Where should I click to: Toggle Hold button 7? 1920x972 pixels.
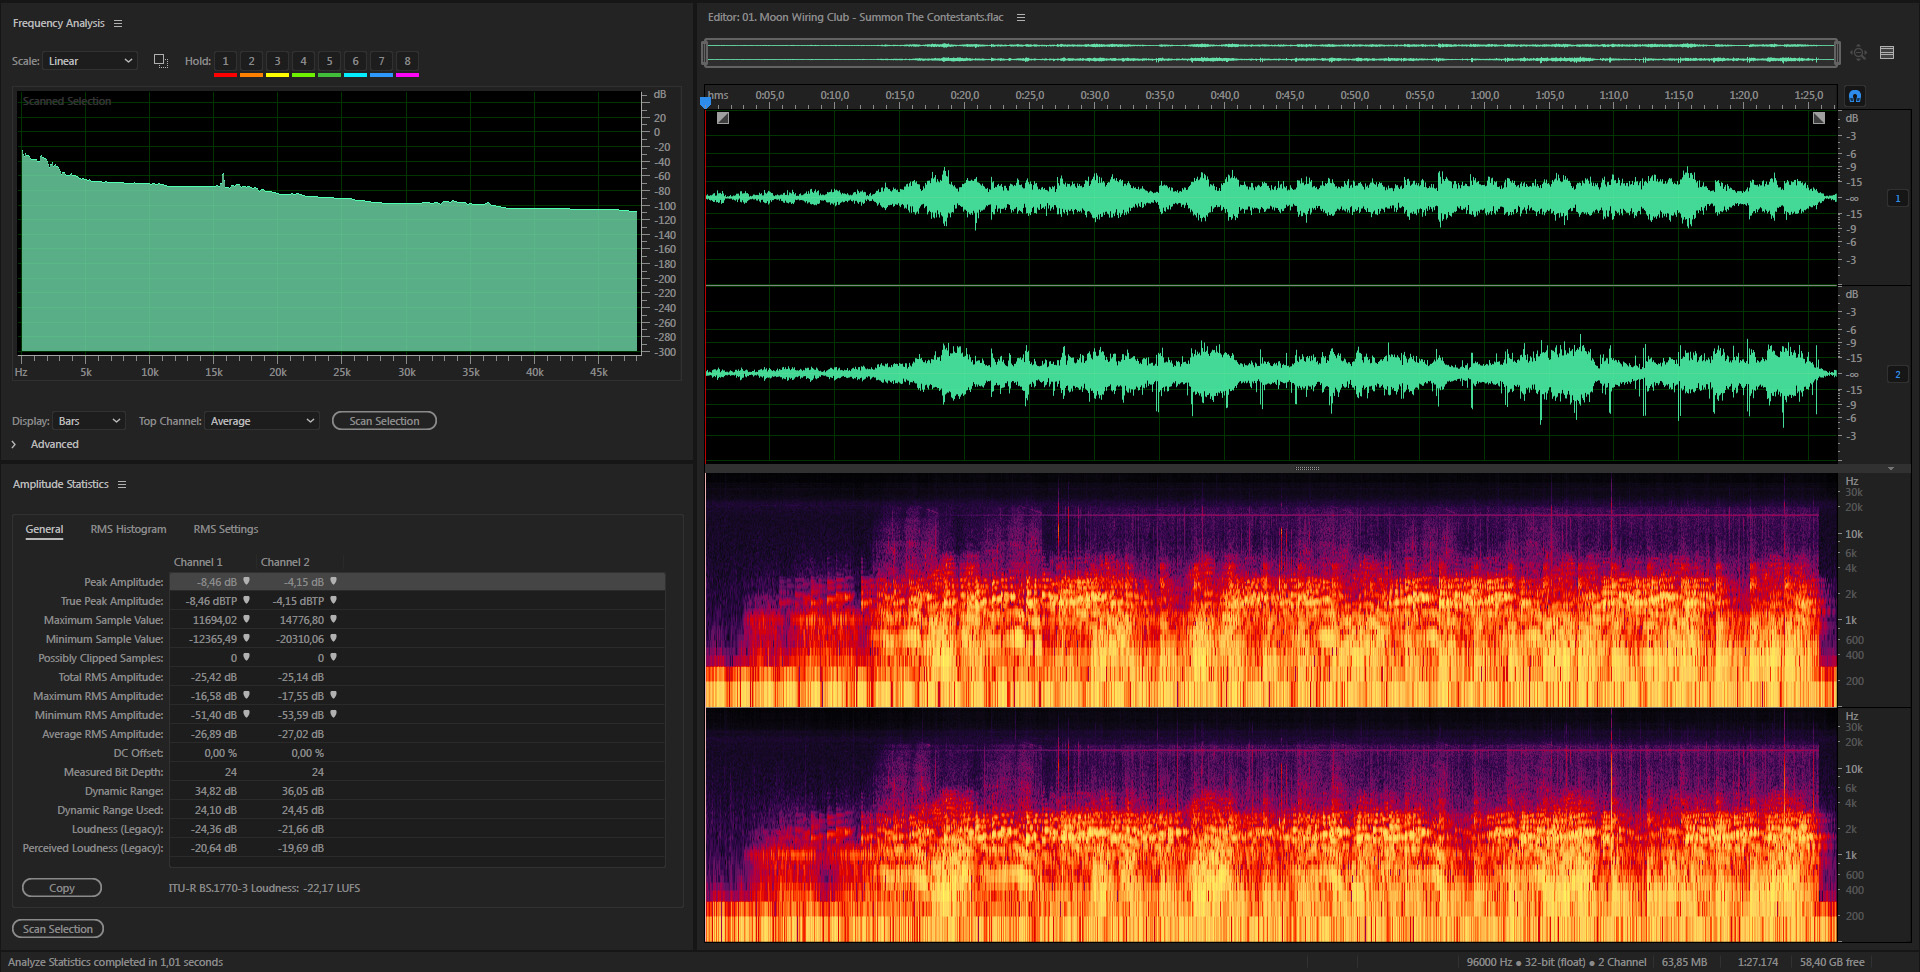tap(381, 62)
